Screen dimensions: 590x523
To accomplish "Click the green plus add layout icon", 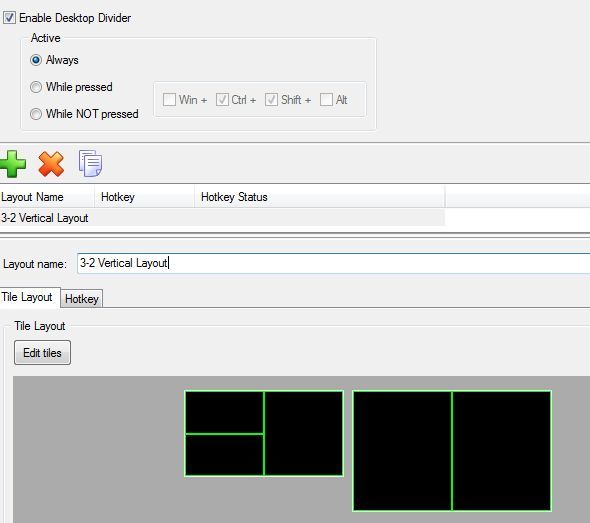I will pyautogui.click(x=13, y=164).
